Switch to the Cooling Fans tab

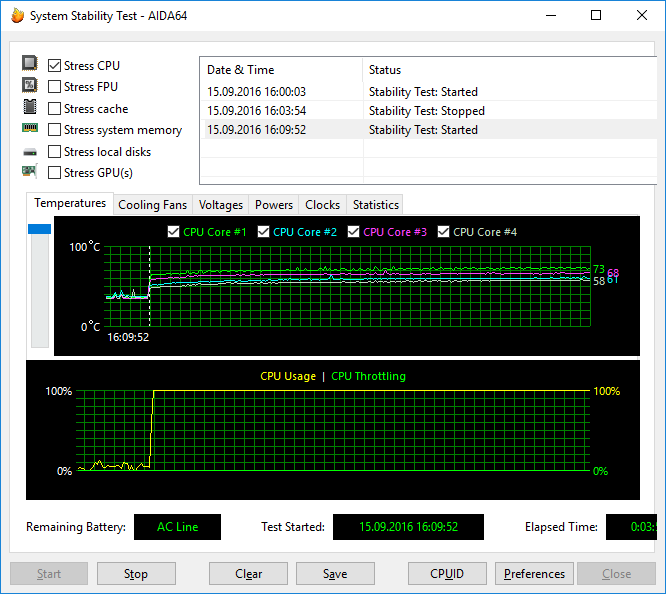point(152,205)
